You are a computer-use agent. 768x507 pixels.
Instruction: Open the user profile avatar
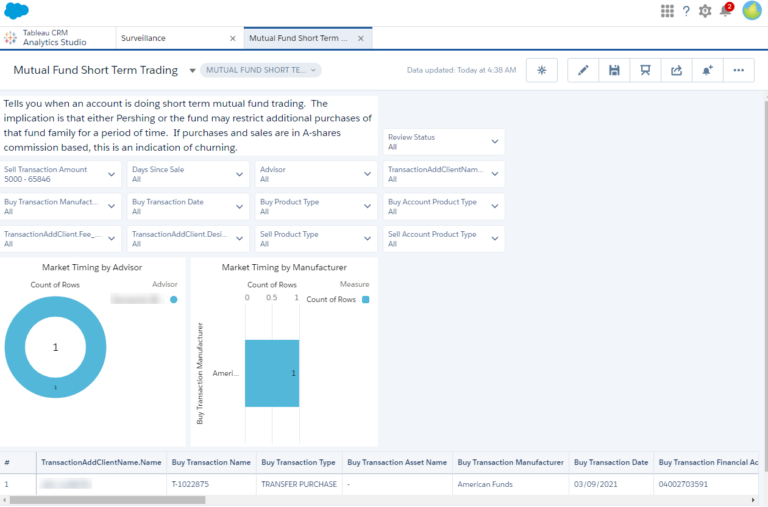point(752,11)
